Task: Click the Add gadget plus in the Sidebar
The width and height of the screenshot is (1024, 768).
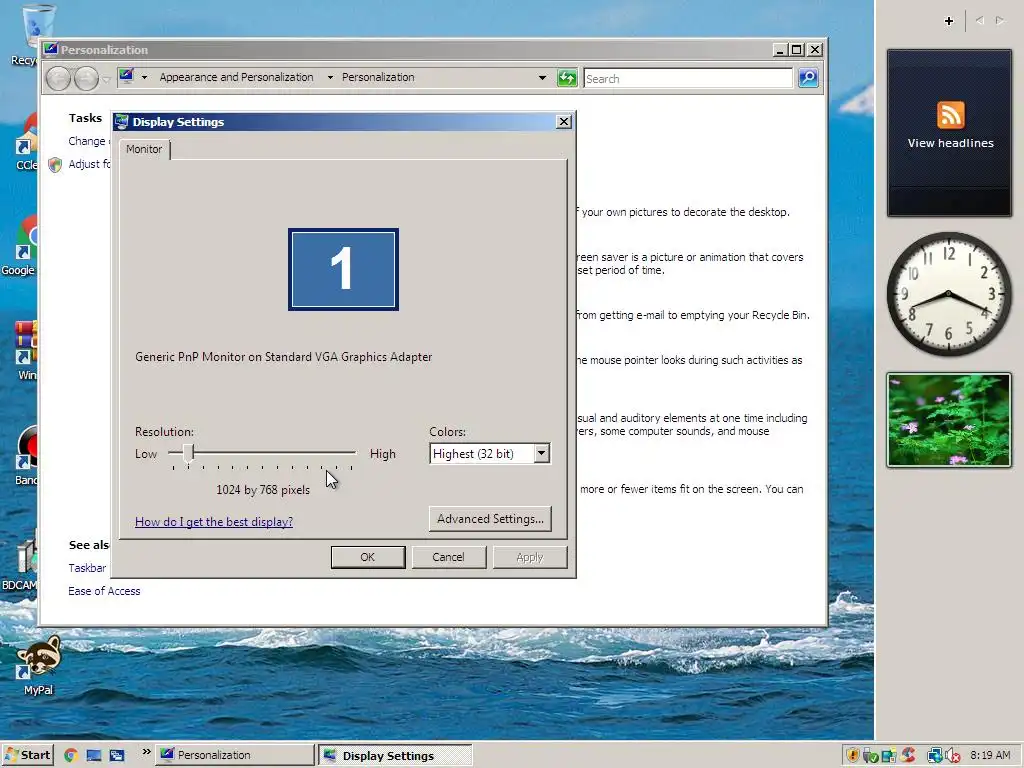Action: click(949, 21)
